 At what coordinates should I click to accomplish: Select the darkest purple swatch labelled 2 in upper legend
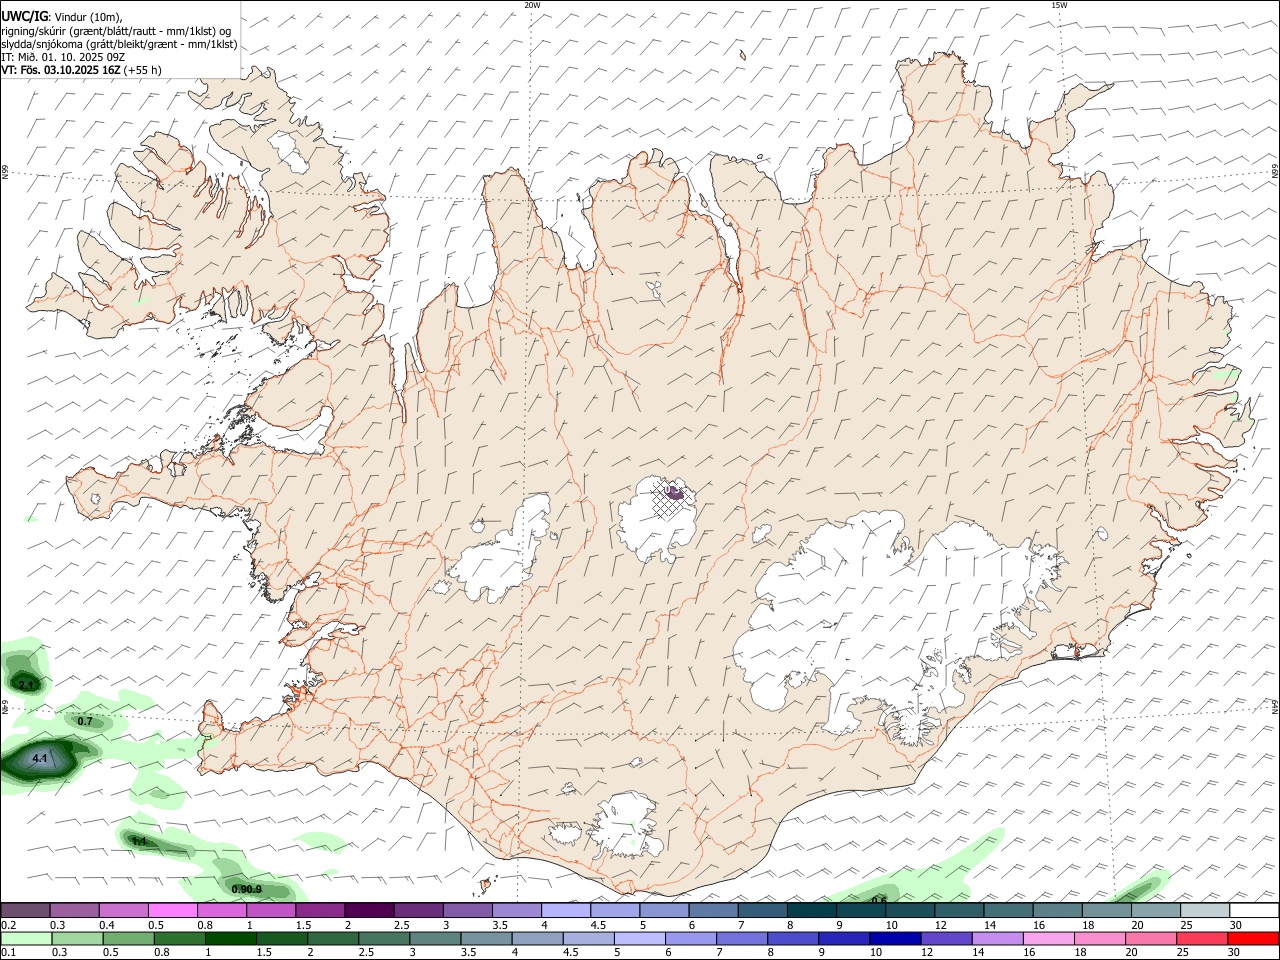pos(369,910)
